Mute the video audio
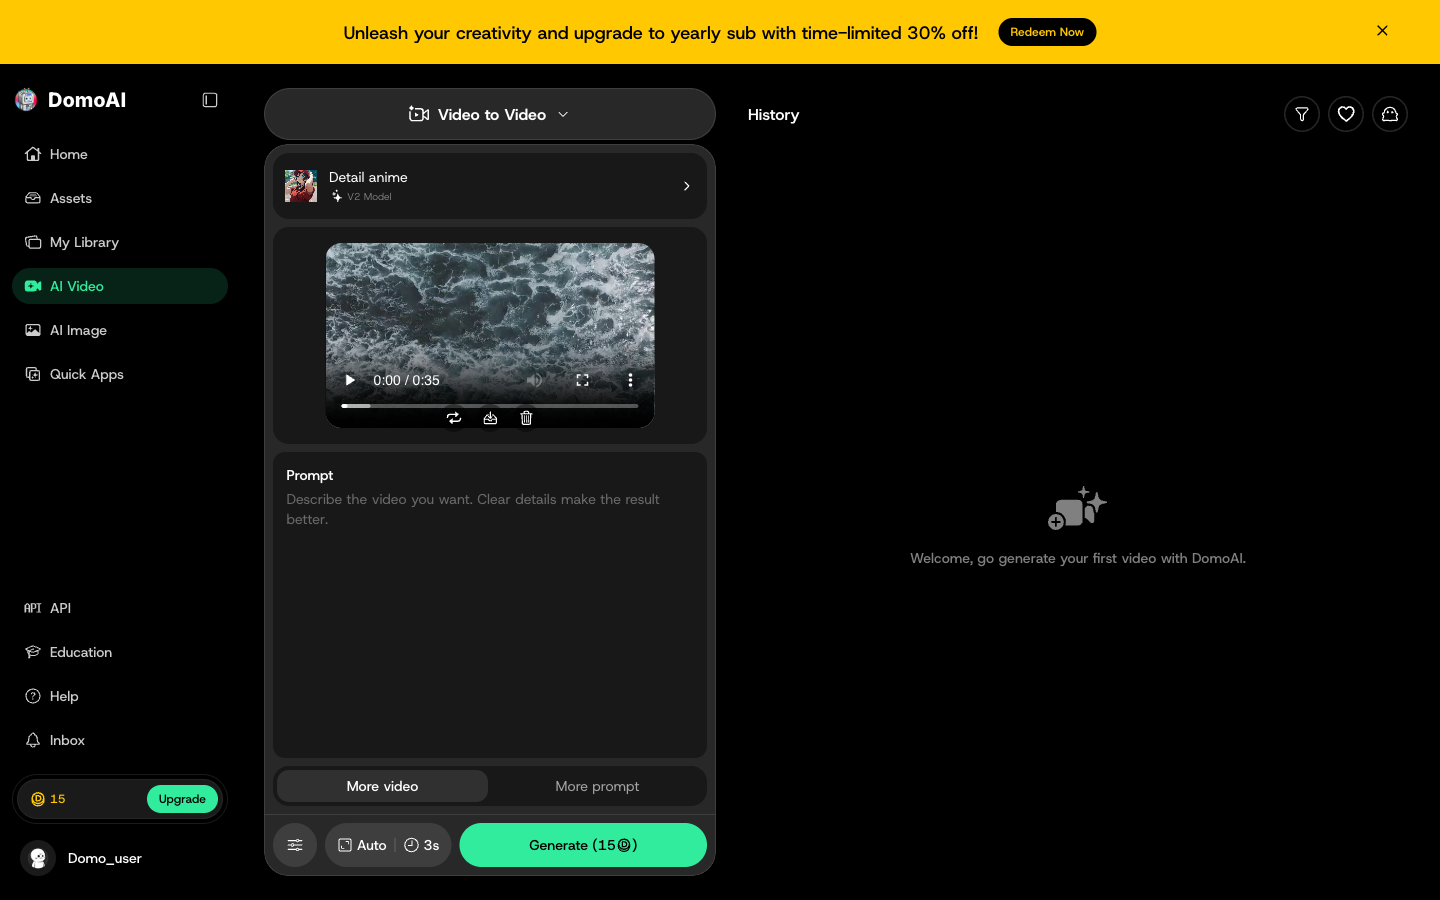 pyautogui.click(x=535, y=380)
